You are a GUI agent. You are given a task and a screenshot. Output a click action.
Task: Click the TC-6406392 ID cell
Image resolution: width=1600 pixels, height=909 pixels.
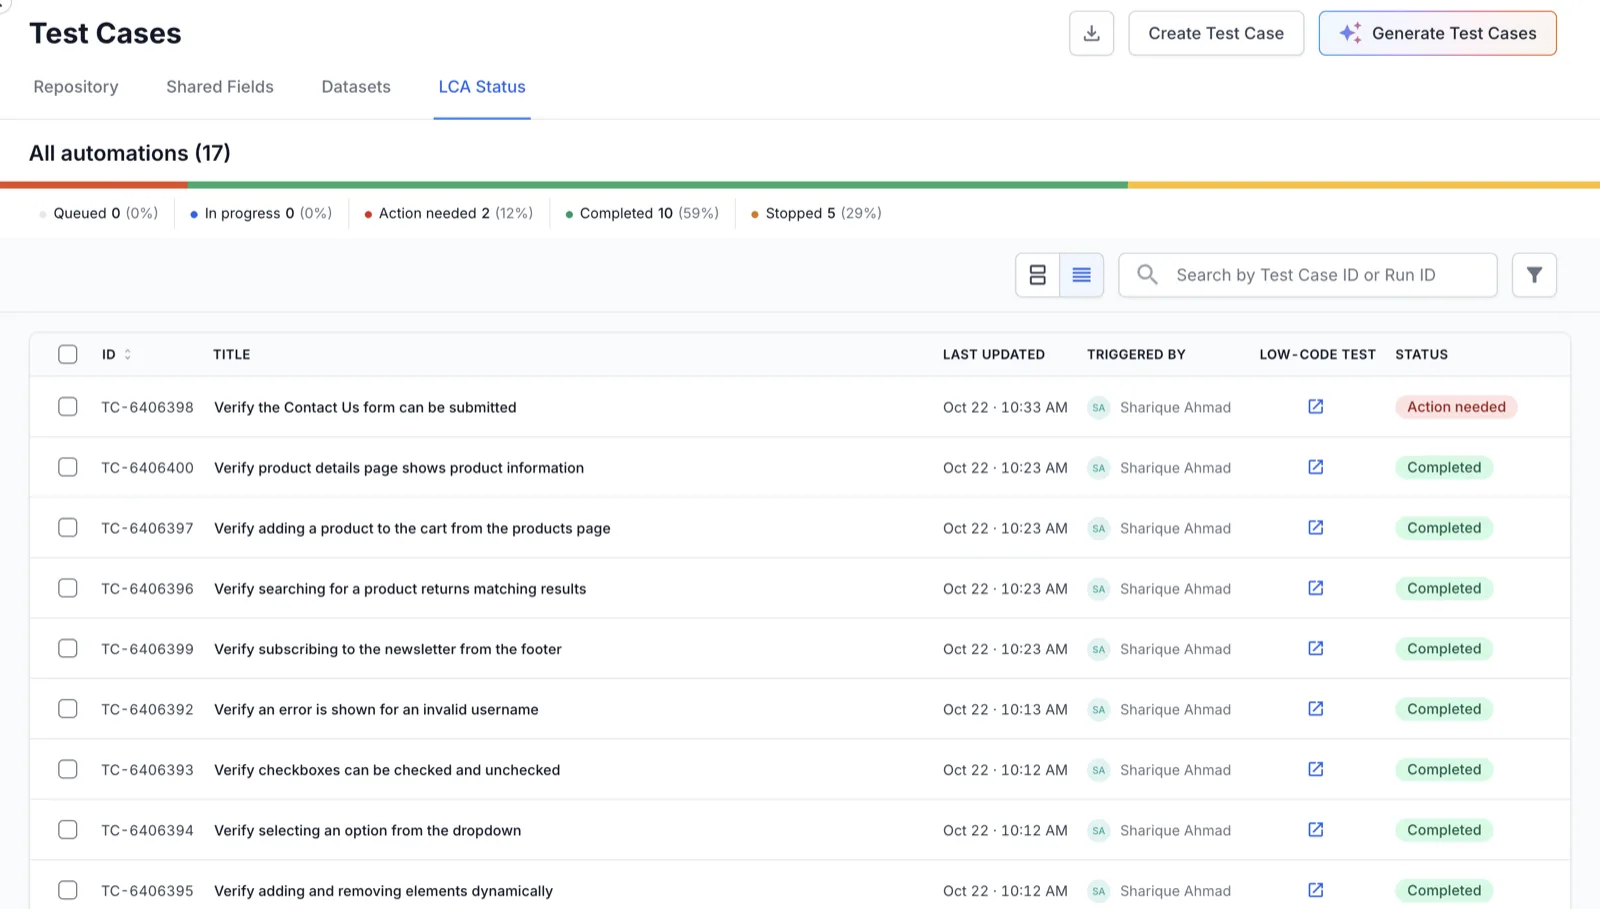coord(147,709)
